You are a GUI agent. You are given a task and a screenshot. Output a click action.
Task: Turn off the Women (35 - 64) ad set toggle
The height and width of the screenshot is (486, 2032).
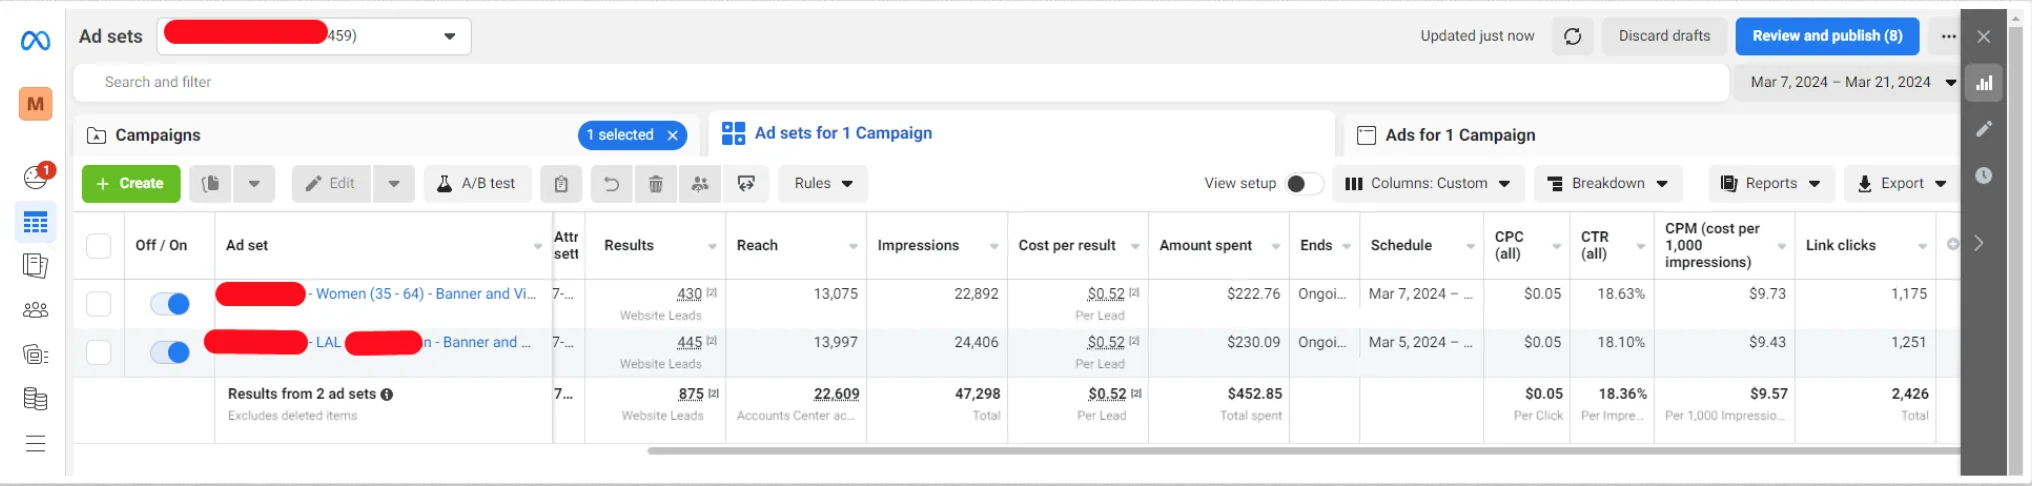pos(170,304)
